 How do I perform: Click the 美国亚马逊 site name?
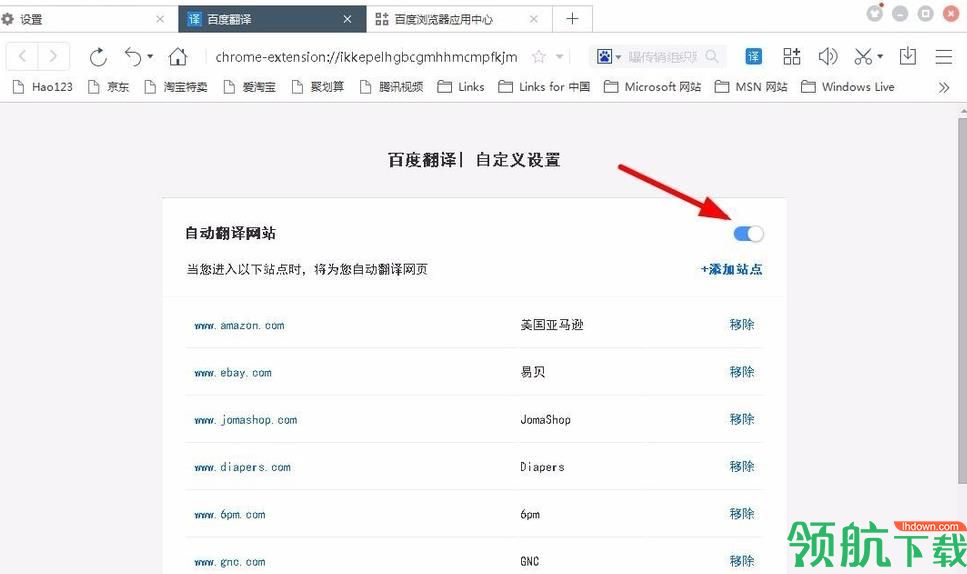click(x=552, y=325)
